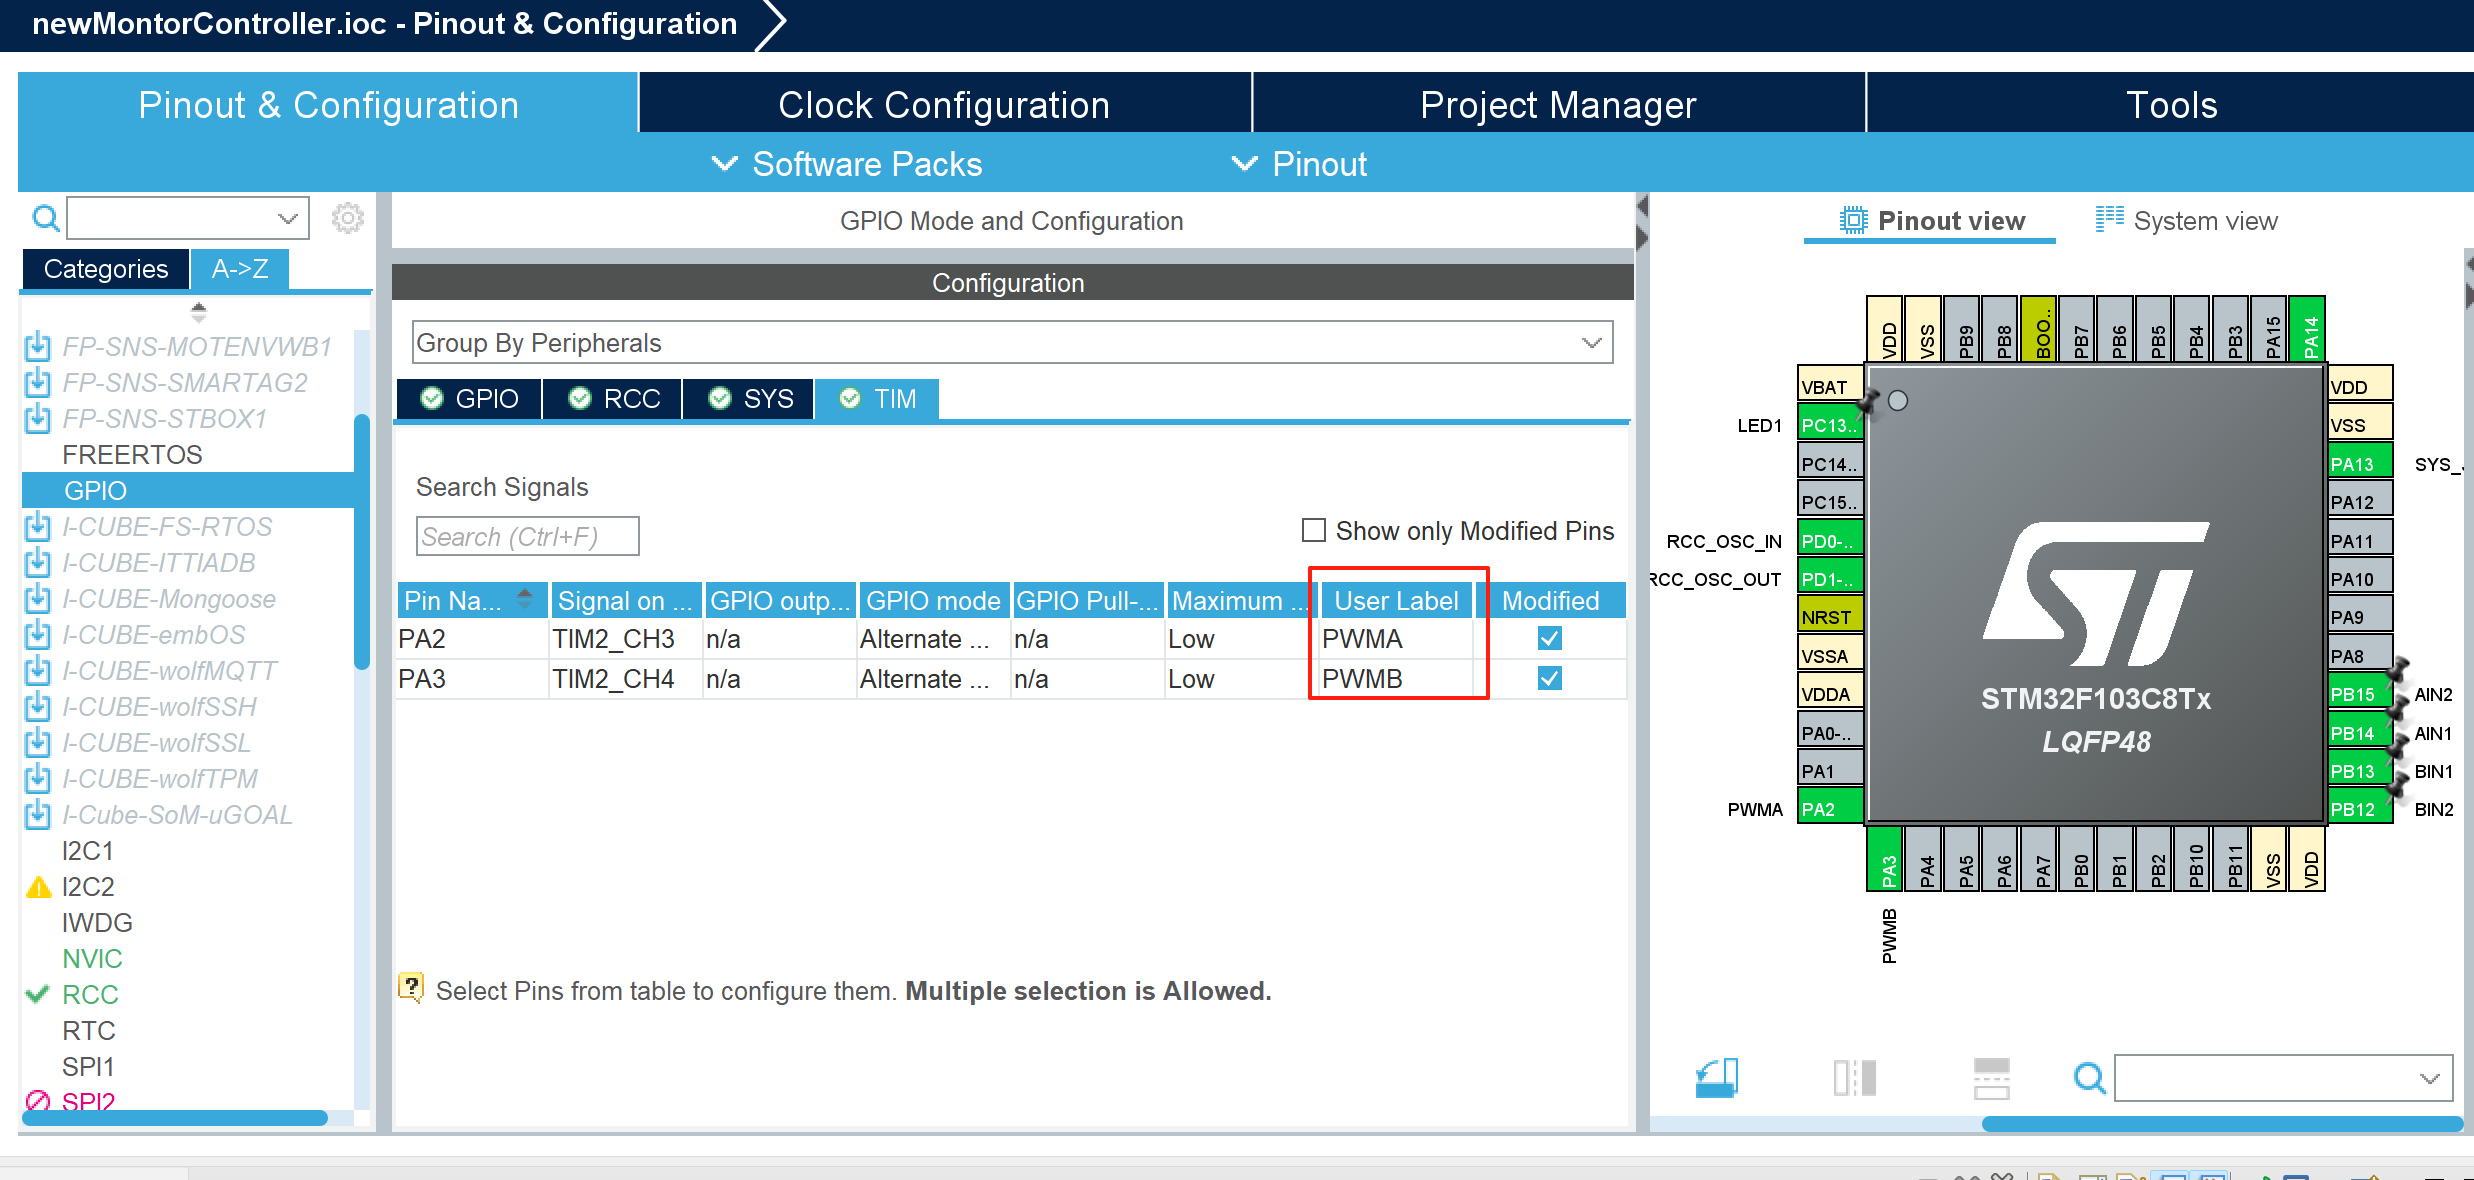Click the gear settings icon beside category search
Screen dimensions: 2474x1180
[x=347, y=218]
